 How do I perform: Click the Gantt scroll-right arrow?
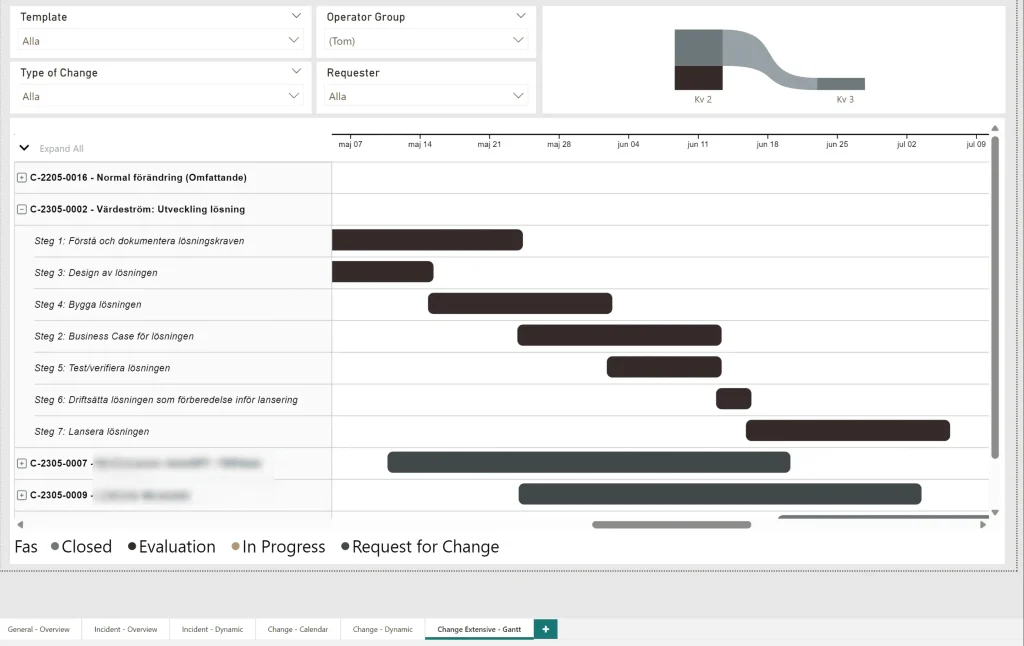click(983, 524)
